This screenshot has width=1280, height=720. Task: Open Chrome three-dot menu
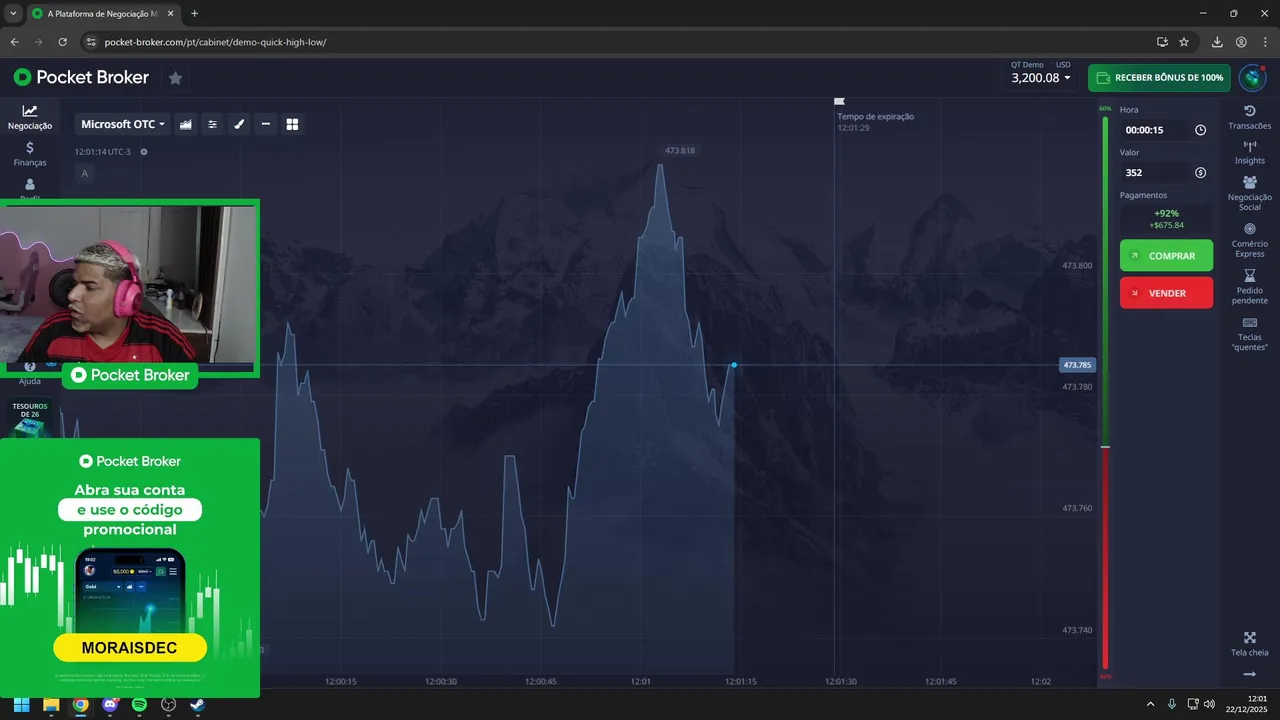1265,42
